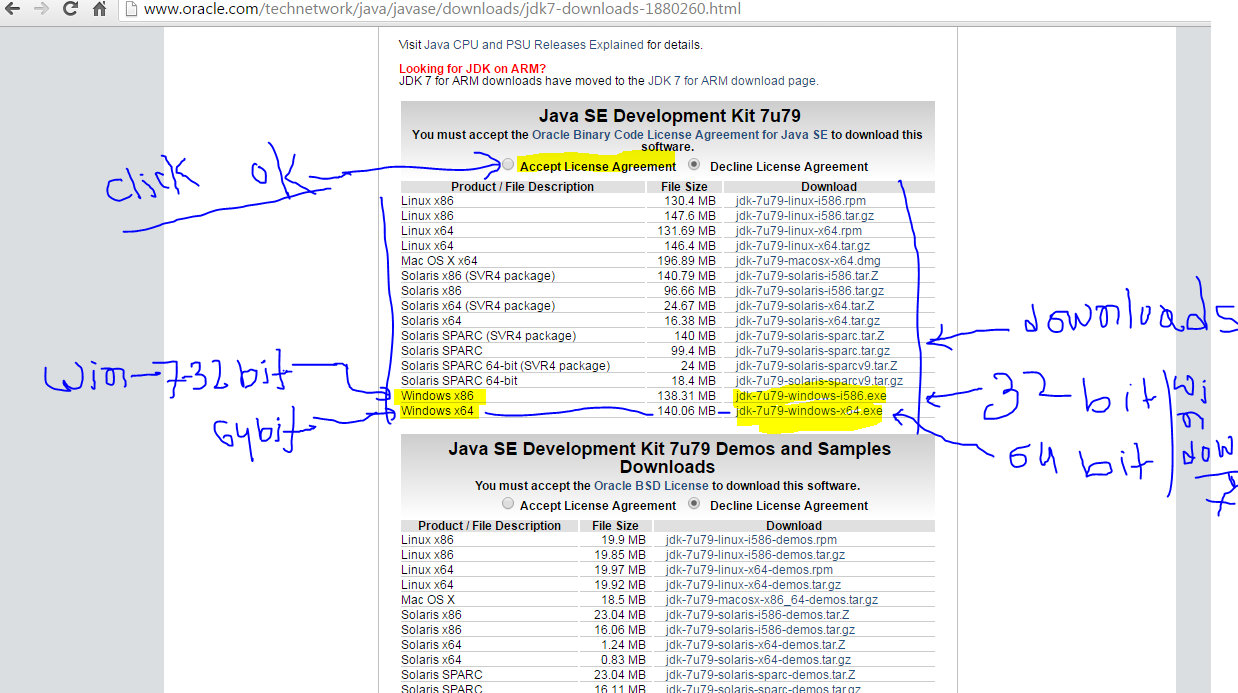Download jdk-7u79-linux-x64-demos.tar.gz
1238x693 pixels.
point(753,585)
